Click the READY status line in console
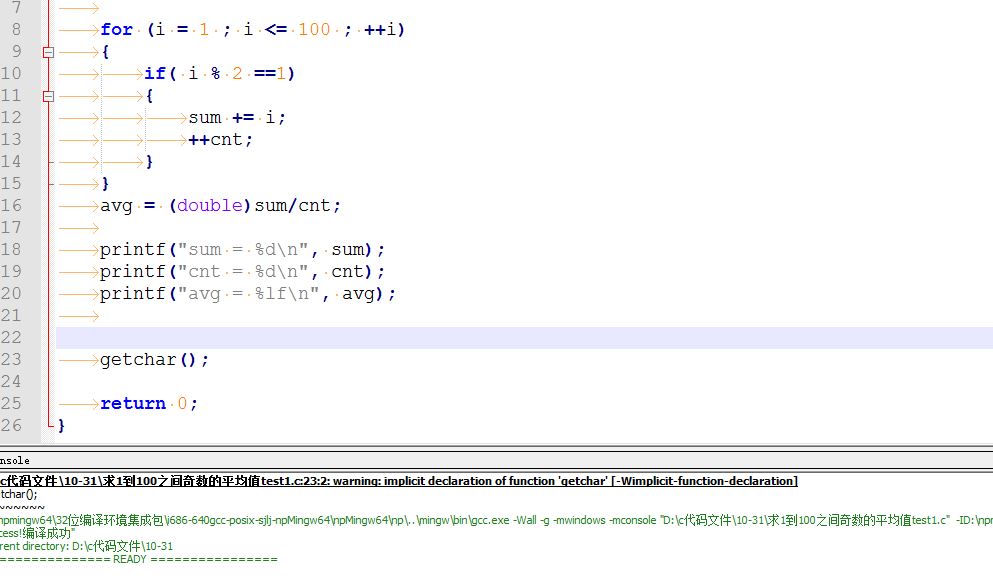Screen dimensions: 993x581 click(139, 559)
